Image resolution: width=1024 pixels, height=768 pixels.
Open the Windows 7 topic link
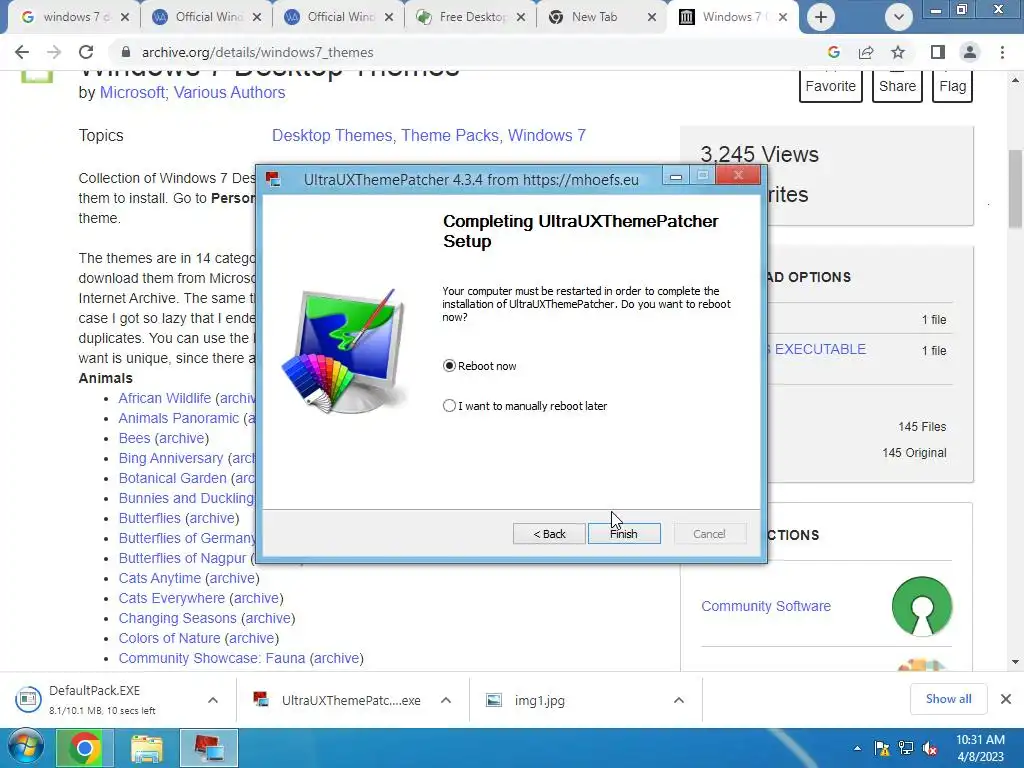(547, 135)
